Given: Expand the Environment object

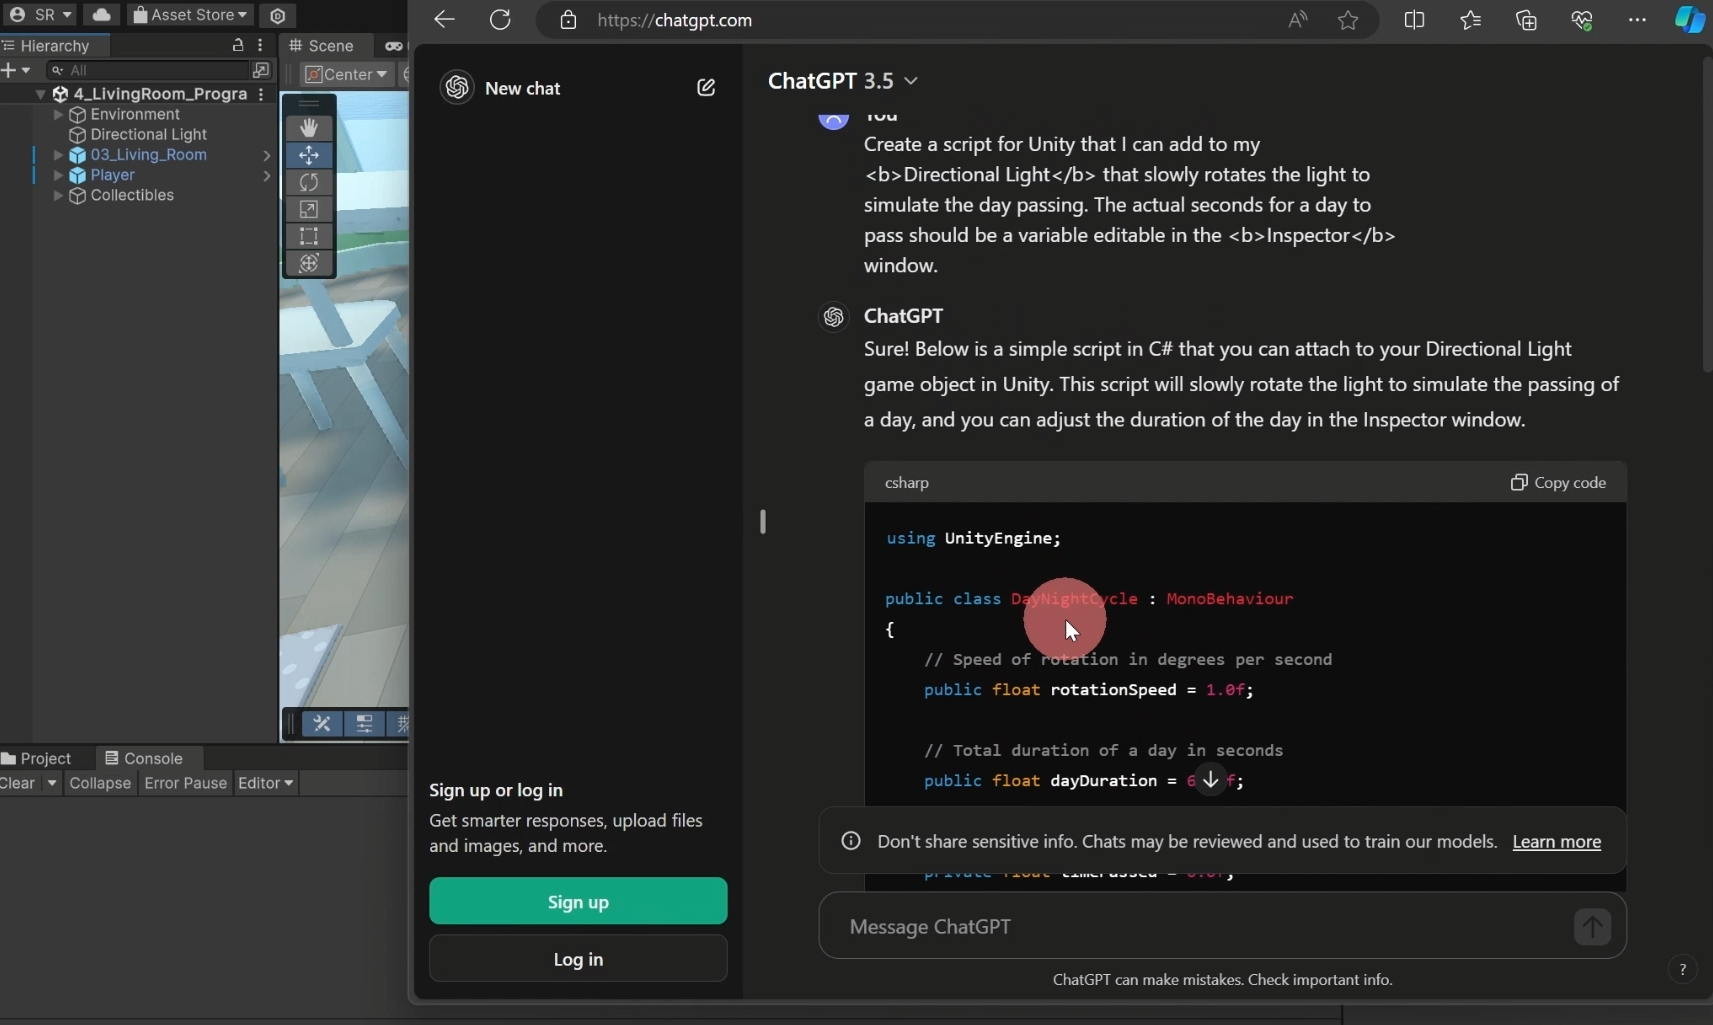Looking at the screenshot, I should [58, 115].
